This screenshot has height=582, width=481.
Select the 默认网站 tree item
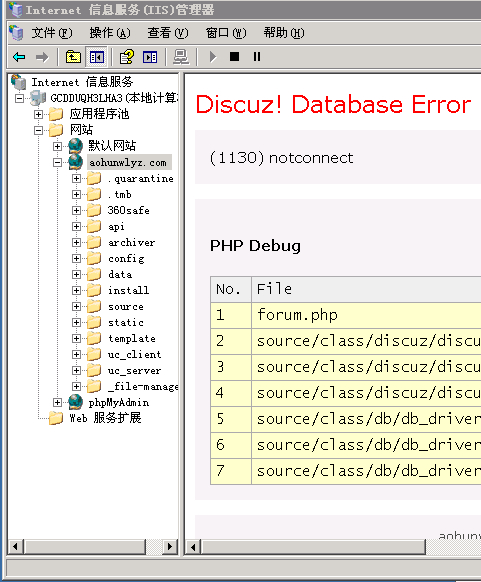pos(112,146)
